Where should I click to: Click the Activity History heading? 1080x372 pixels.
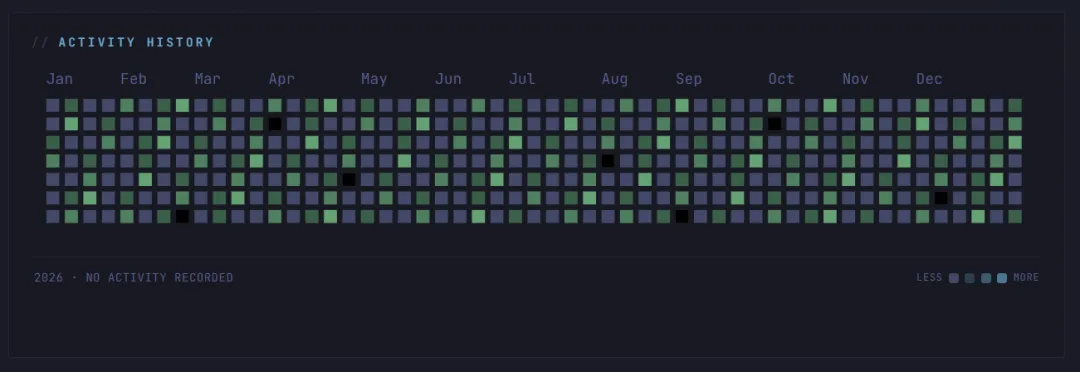(136, 43)
